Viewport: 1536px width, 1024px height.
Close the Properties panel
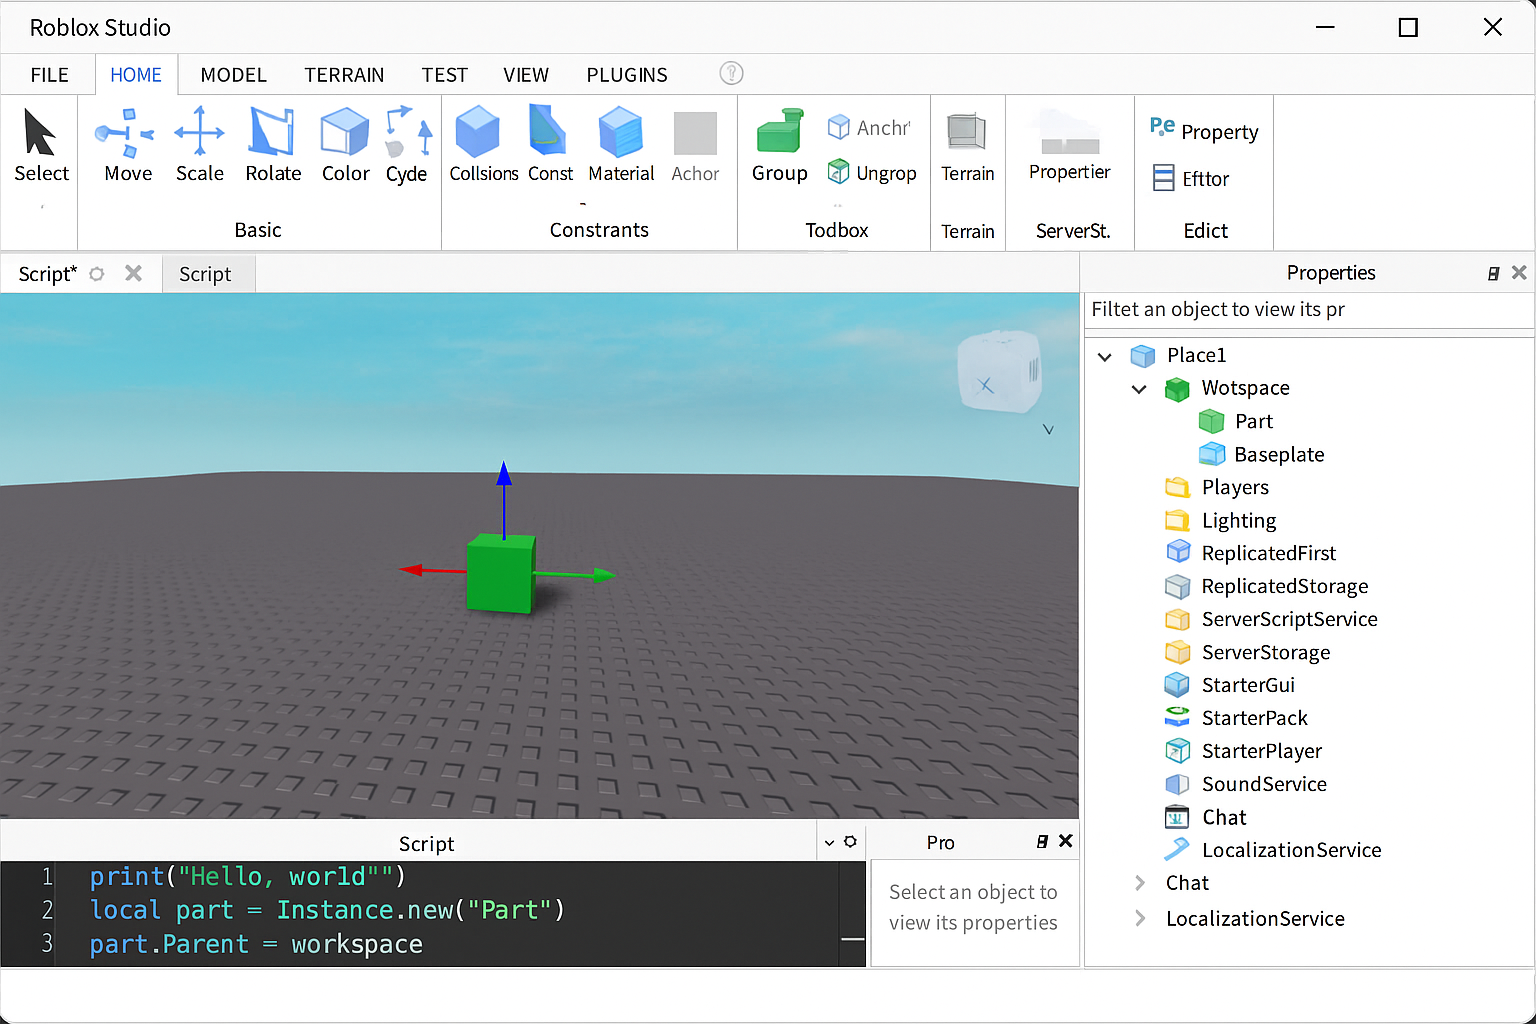point(1519,272)
